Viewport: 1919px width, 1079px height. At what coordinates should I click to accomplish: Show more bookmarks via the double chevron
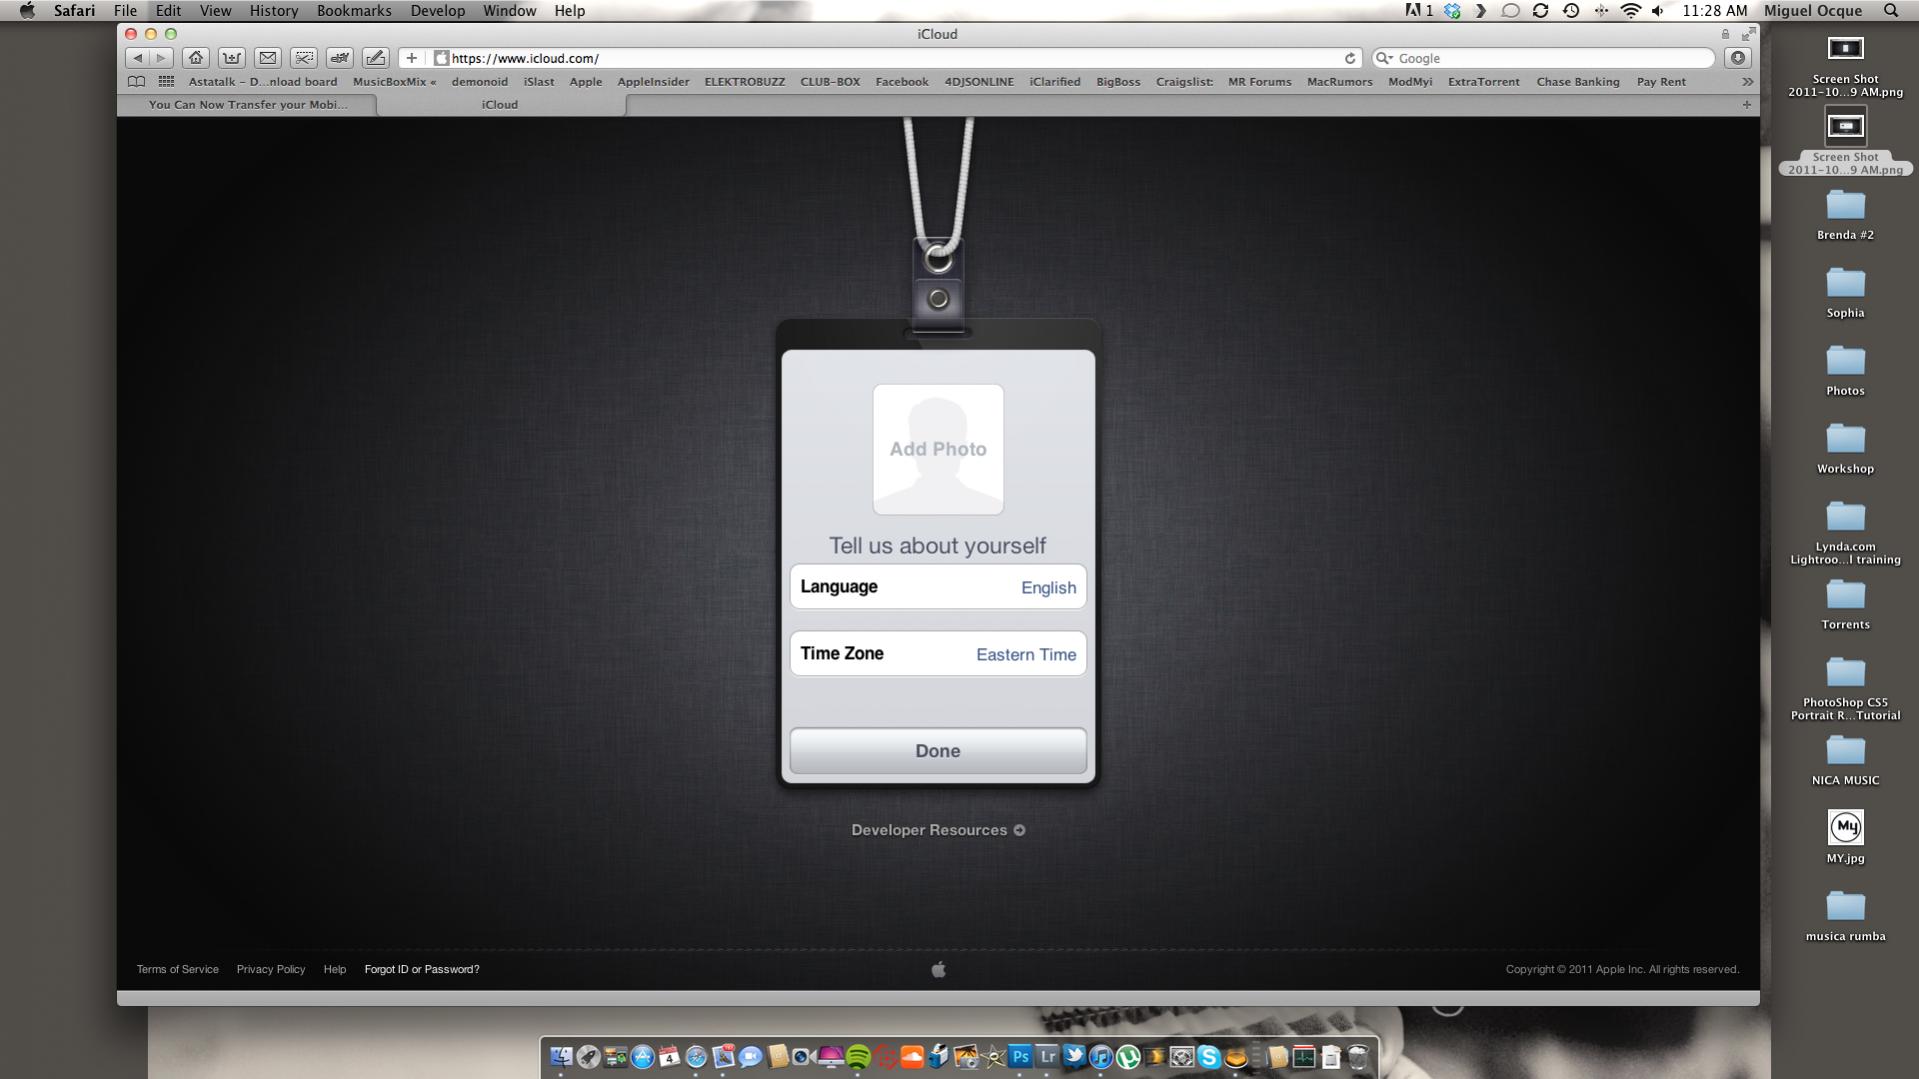pyautogui.click(x=1747, y=82)
